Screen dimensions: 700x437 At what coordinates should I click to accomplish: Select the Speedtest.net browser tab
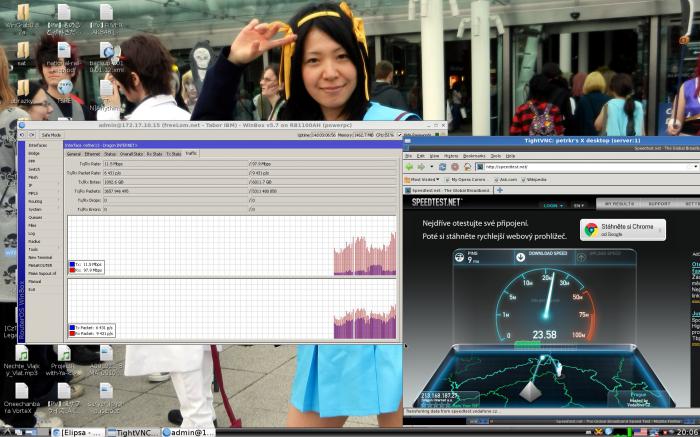[x=447, y=190]
